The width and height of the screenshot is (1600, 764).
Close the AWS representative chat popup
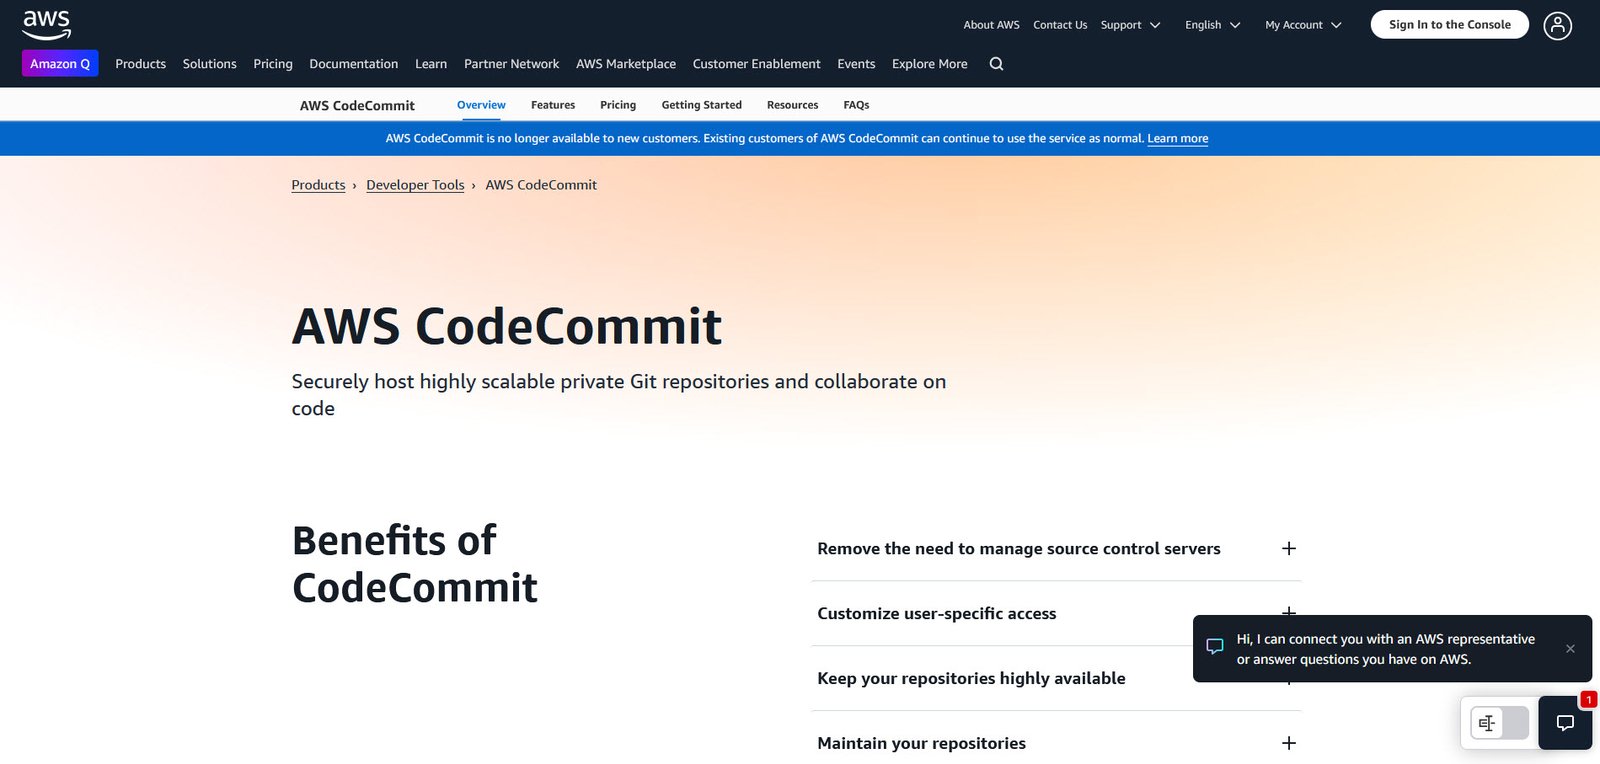1570,649
